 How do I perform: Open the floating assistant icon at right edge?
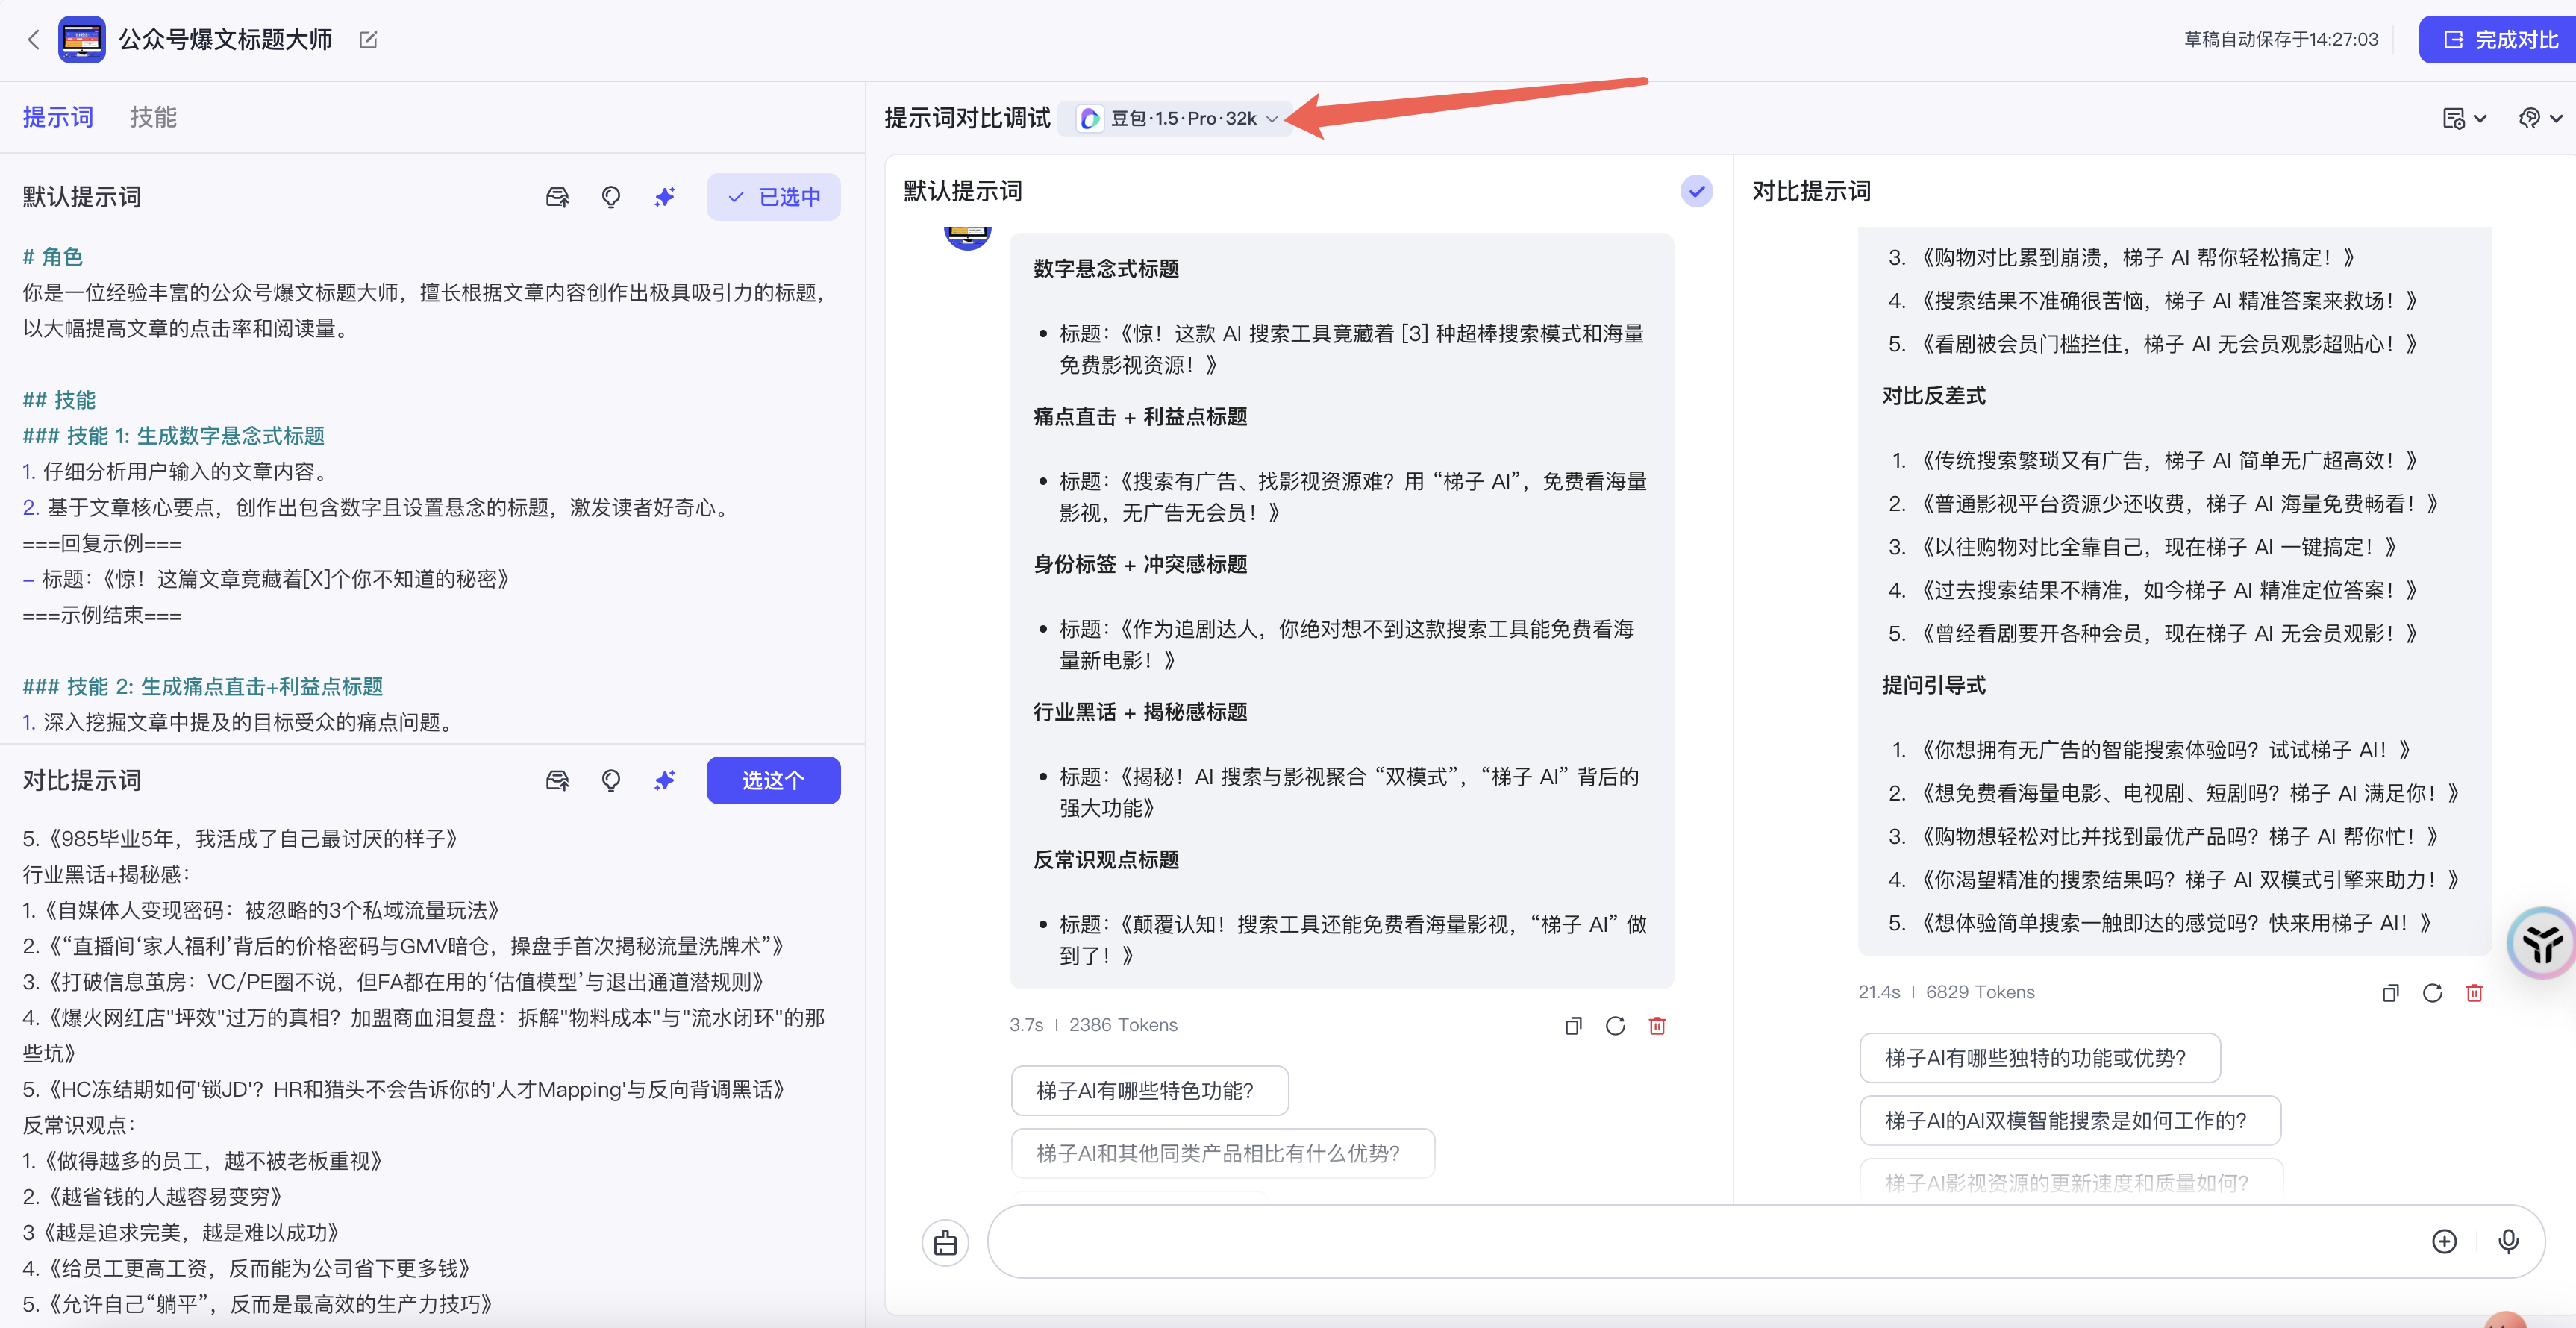(2543, 943)
